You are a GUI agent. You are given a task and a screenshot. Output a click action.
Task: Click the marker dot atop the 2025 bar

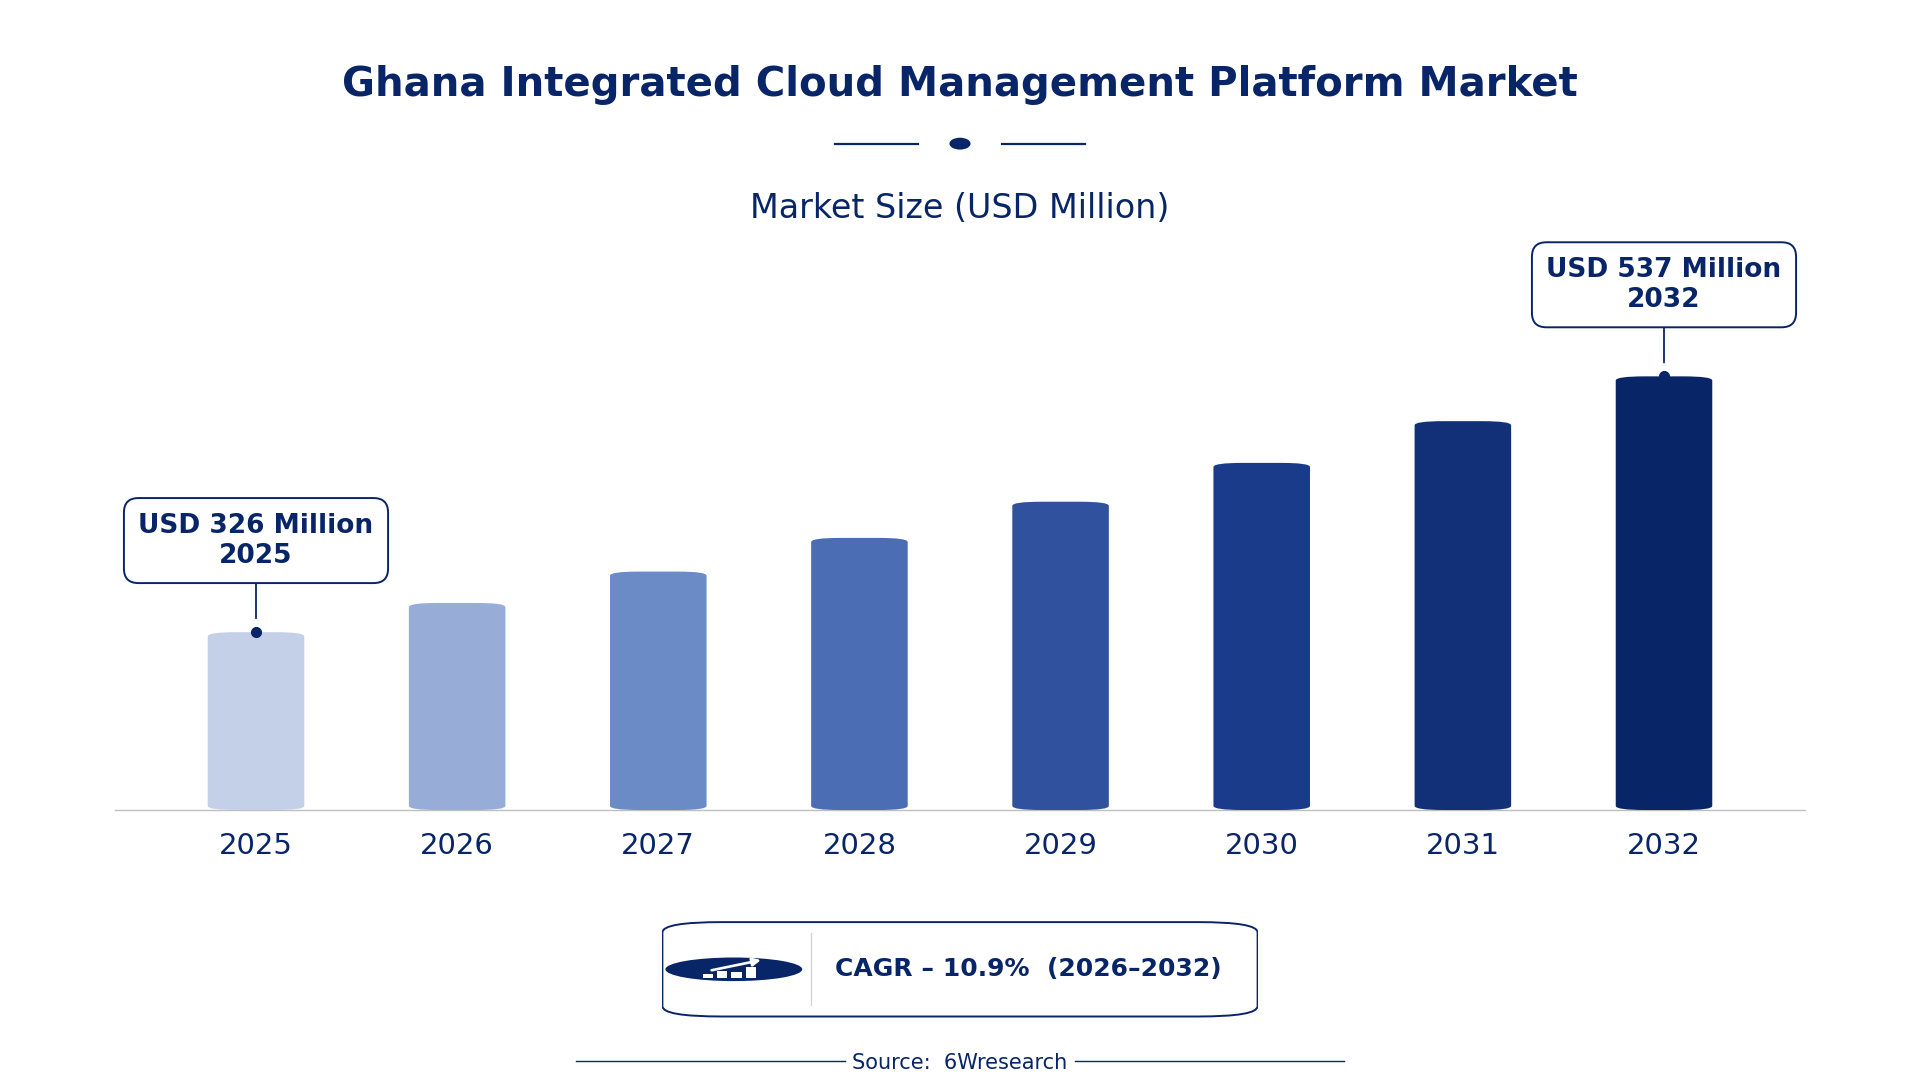pos(256,632)
